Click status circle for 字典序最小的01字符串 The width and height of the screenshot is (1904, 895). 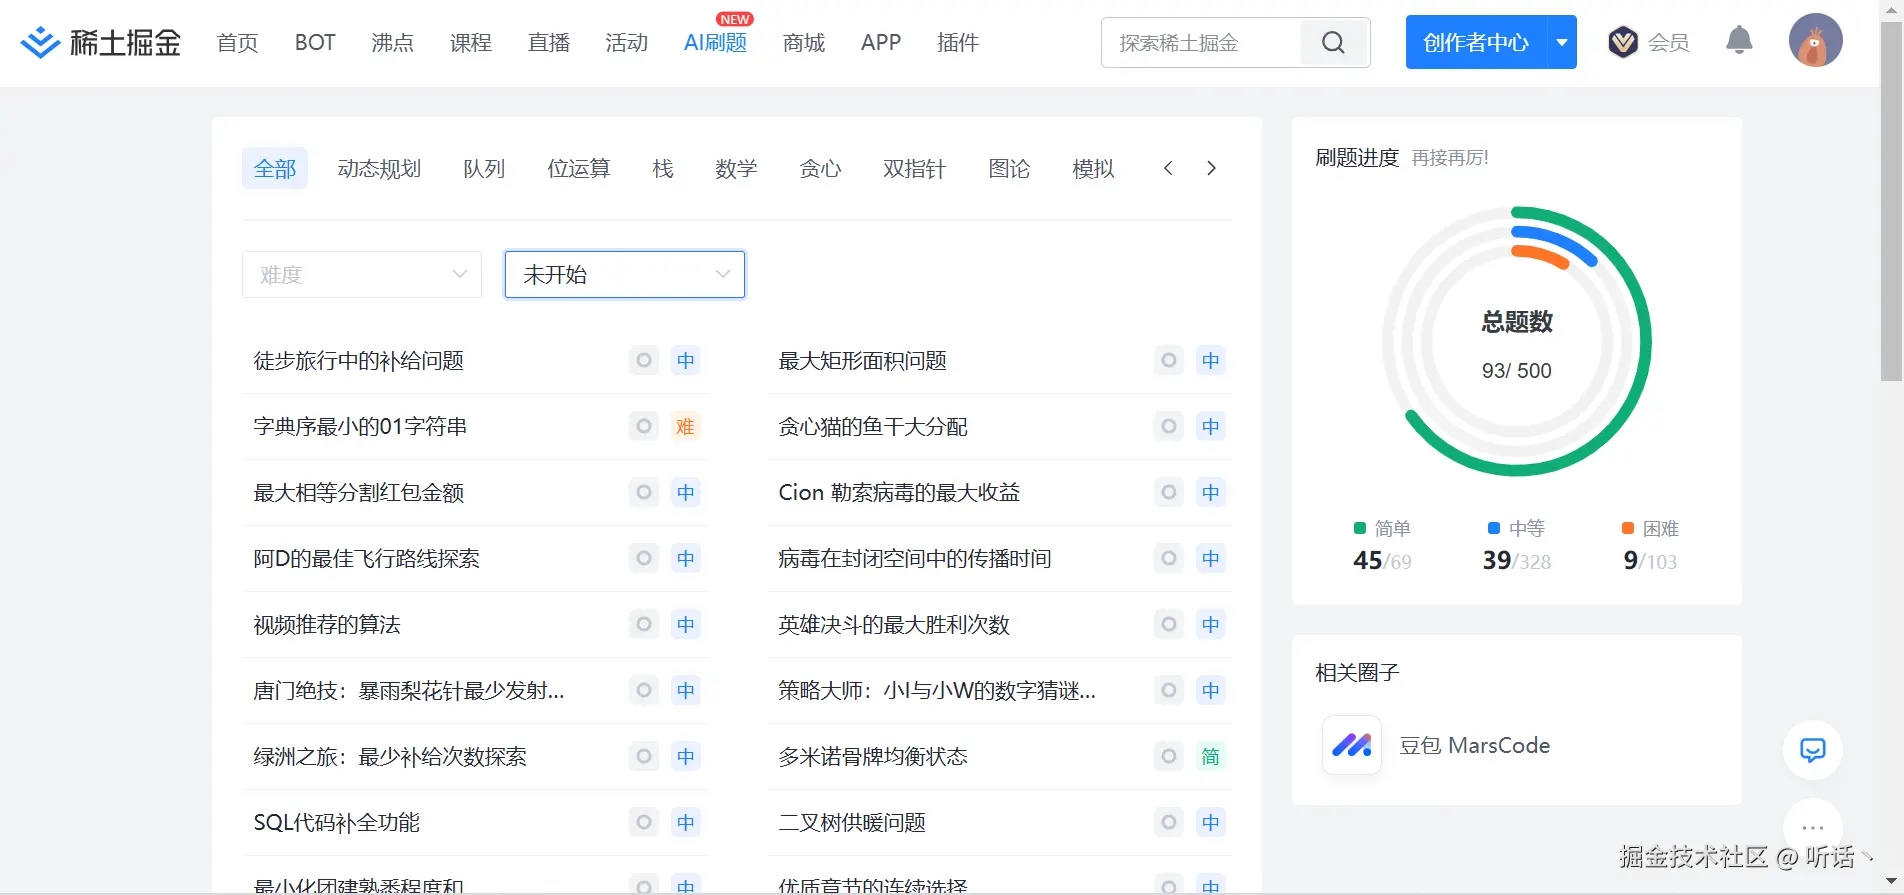click(x=644, y=426)
